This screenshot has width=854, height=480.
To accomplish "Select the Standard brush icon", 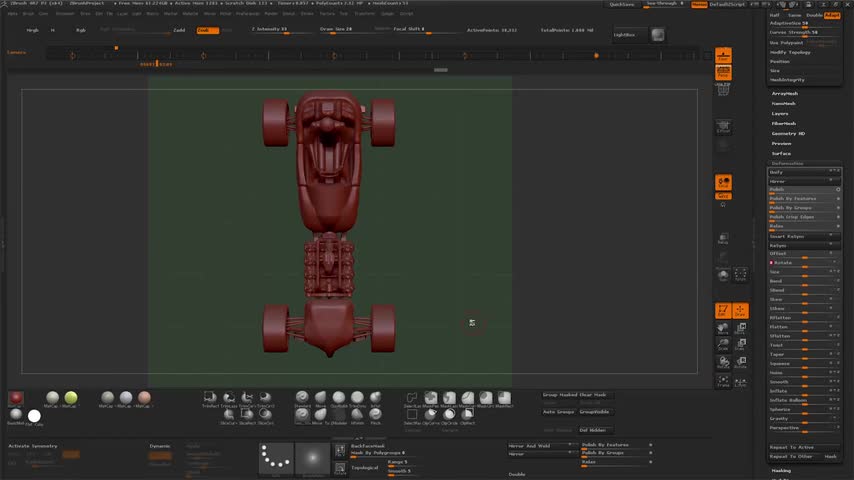I will [302, 399].
